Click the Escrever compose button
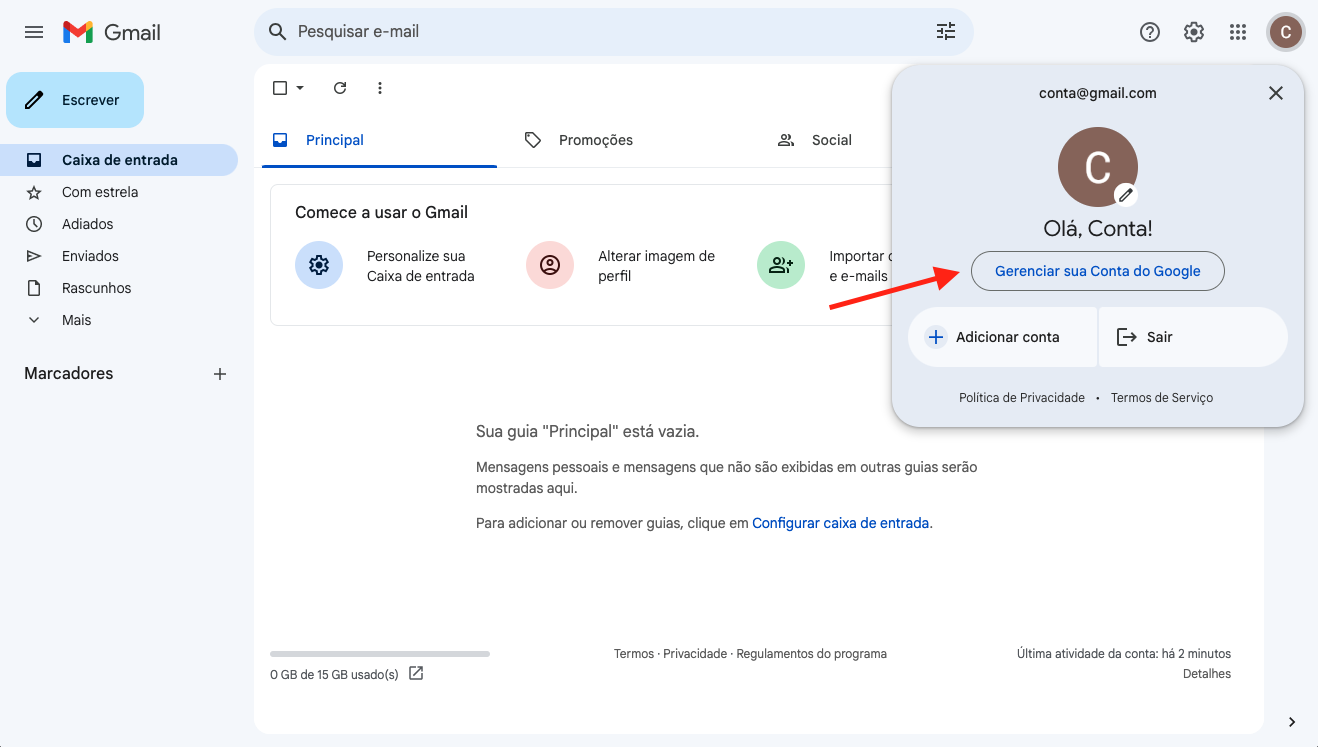The image size is (1318, 747). [75, 100]
